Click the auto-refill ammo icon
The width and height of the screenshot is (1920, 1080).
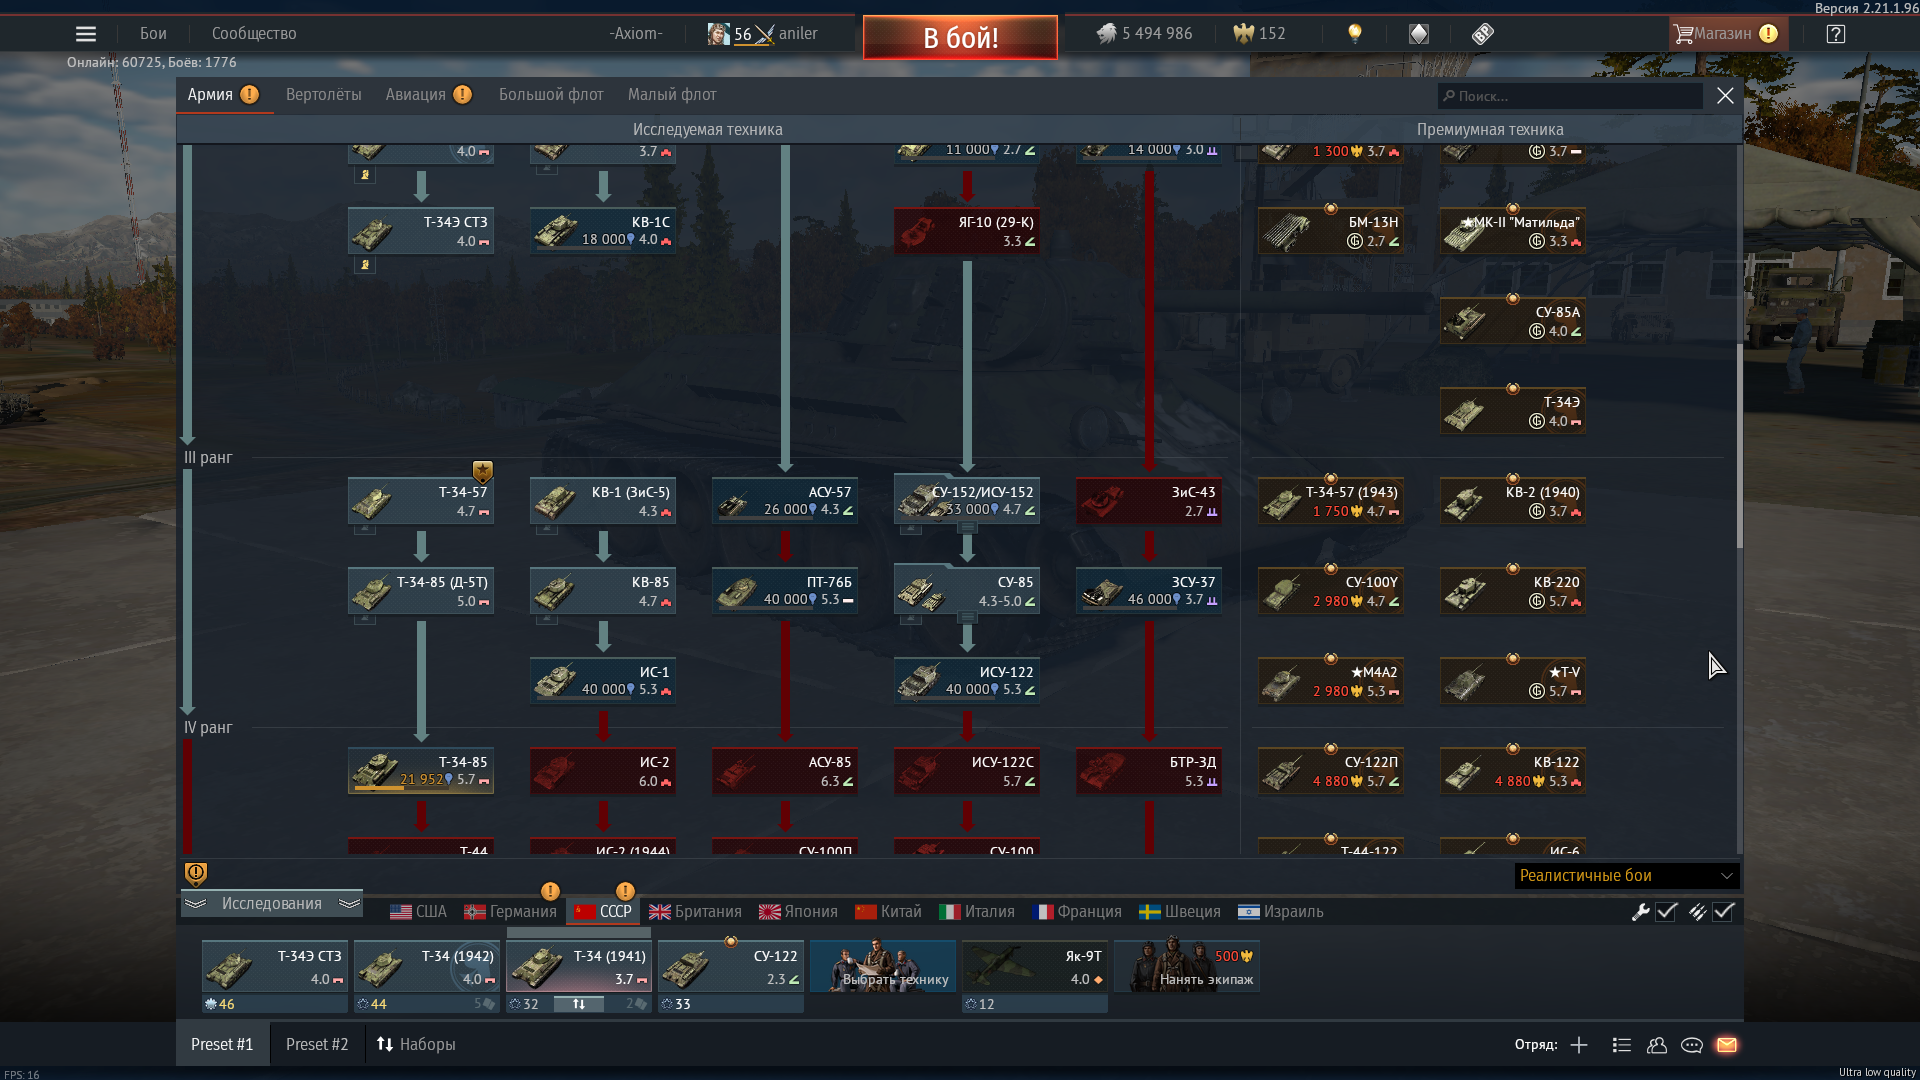1697,911
